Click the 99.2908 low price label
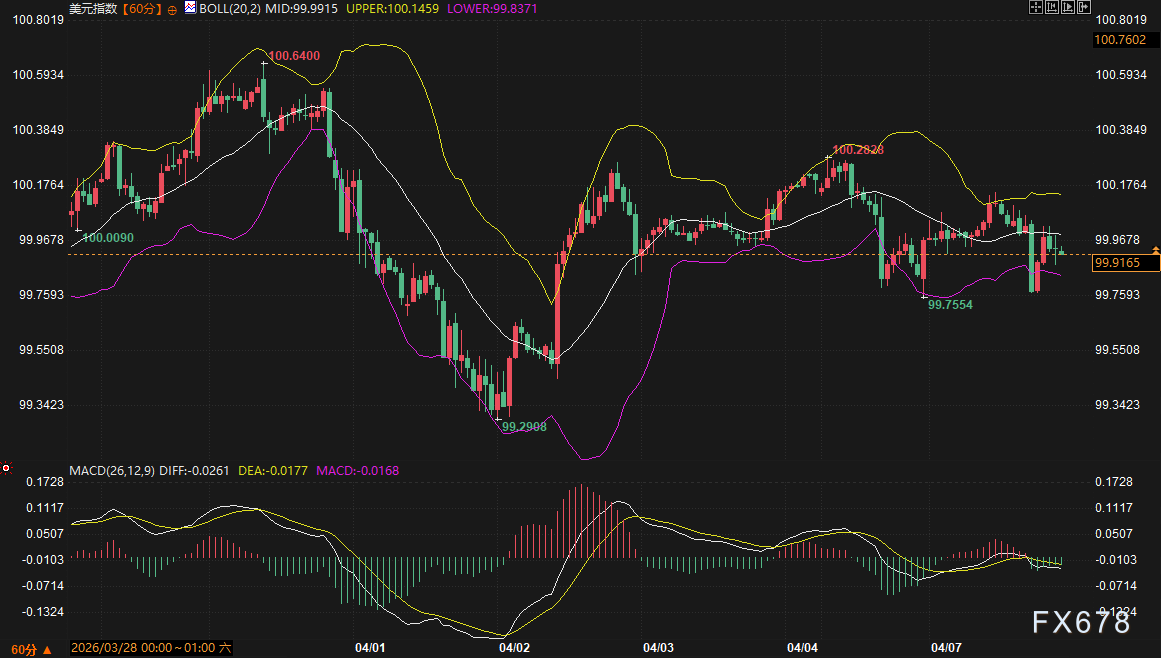 tap(524, 426)
